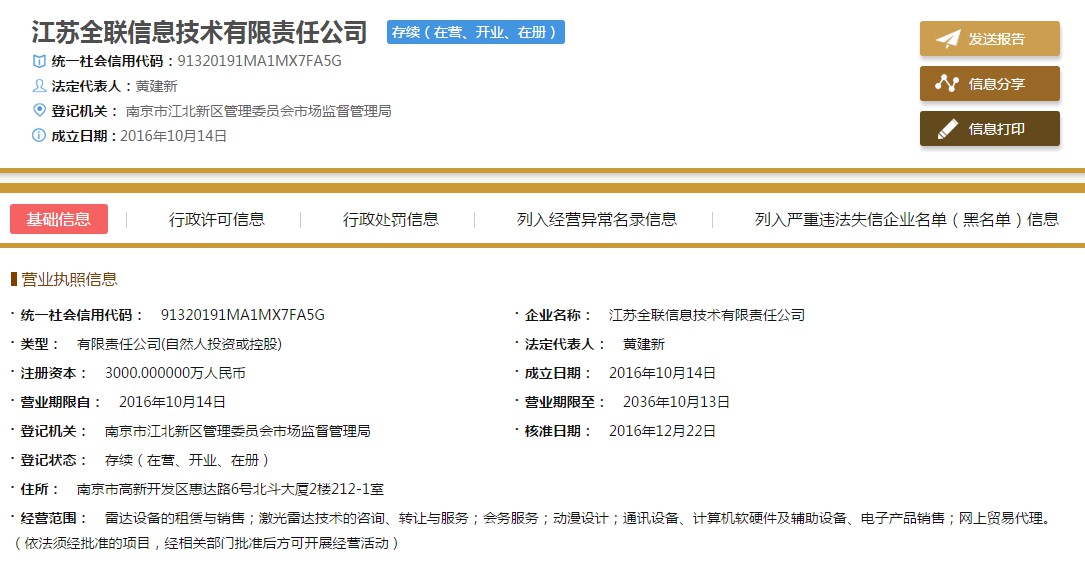Click the brown marker before 营业执照信息
Viewport: 1085px width, 570px height.
pos(14,279)
